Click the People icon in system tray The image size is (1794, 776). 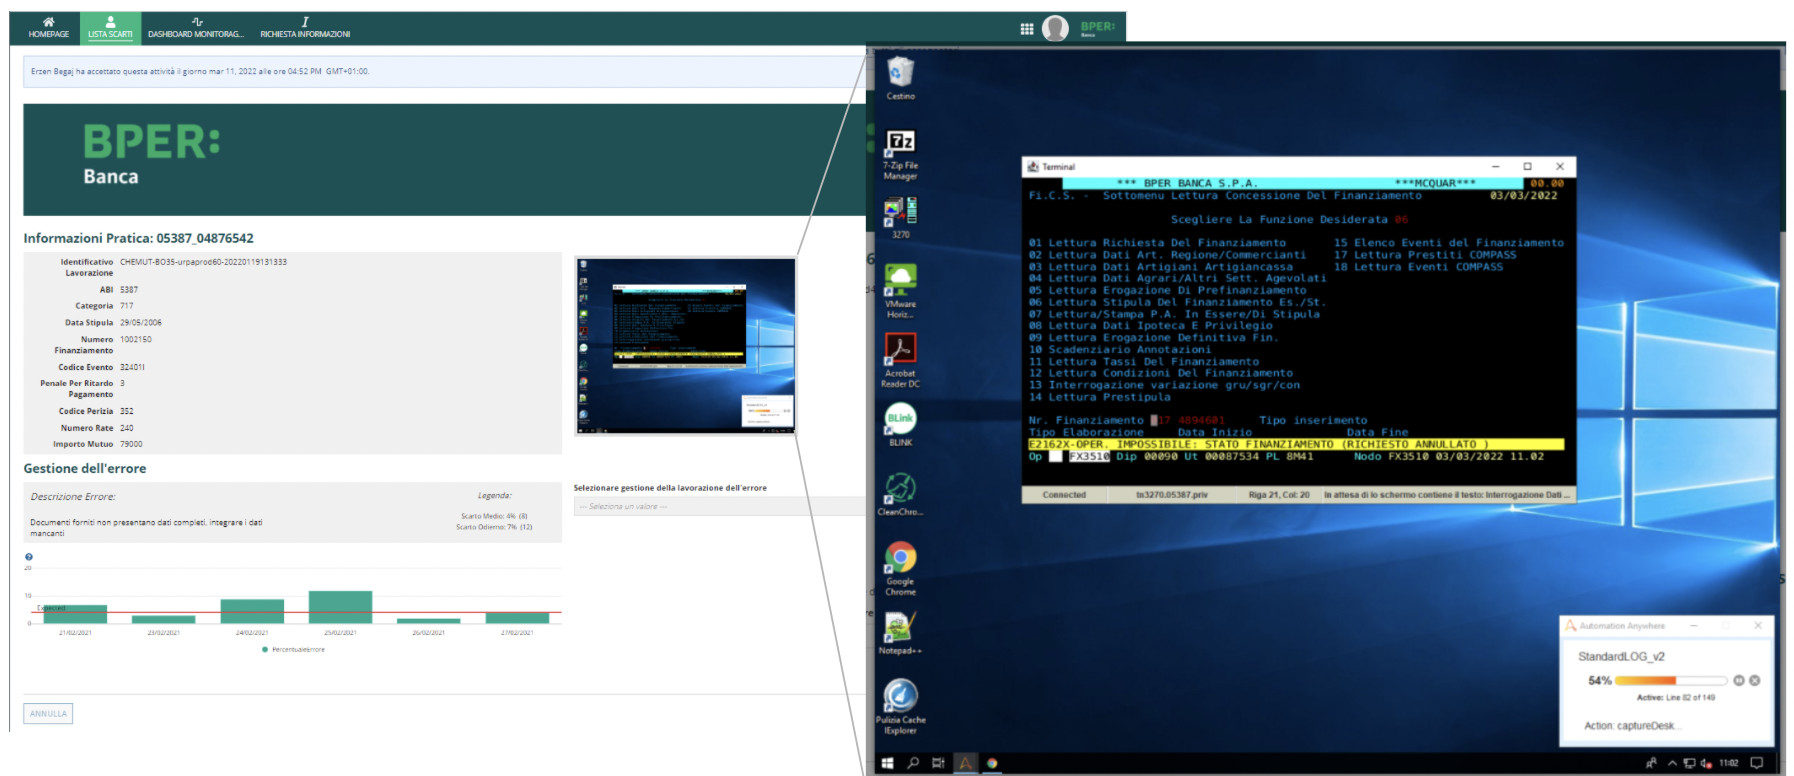1650,763
